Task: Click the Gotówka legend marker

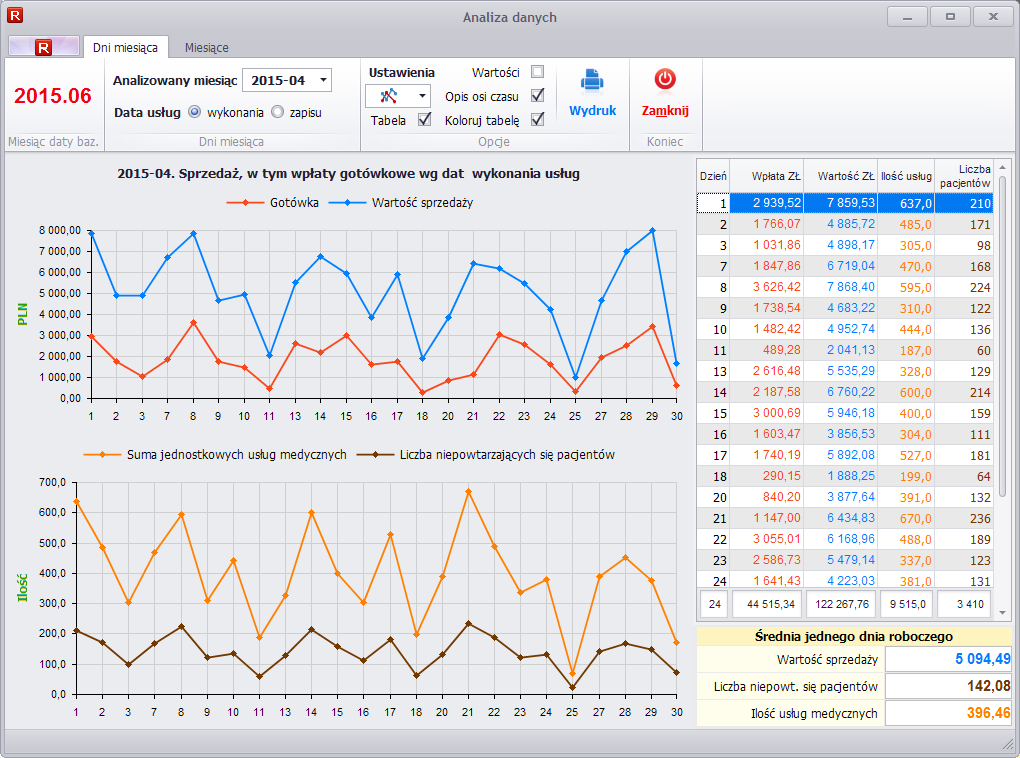Action: [246, 202]
